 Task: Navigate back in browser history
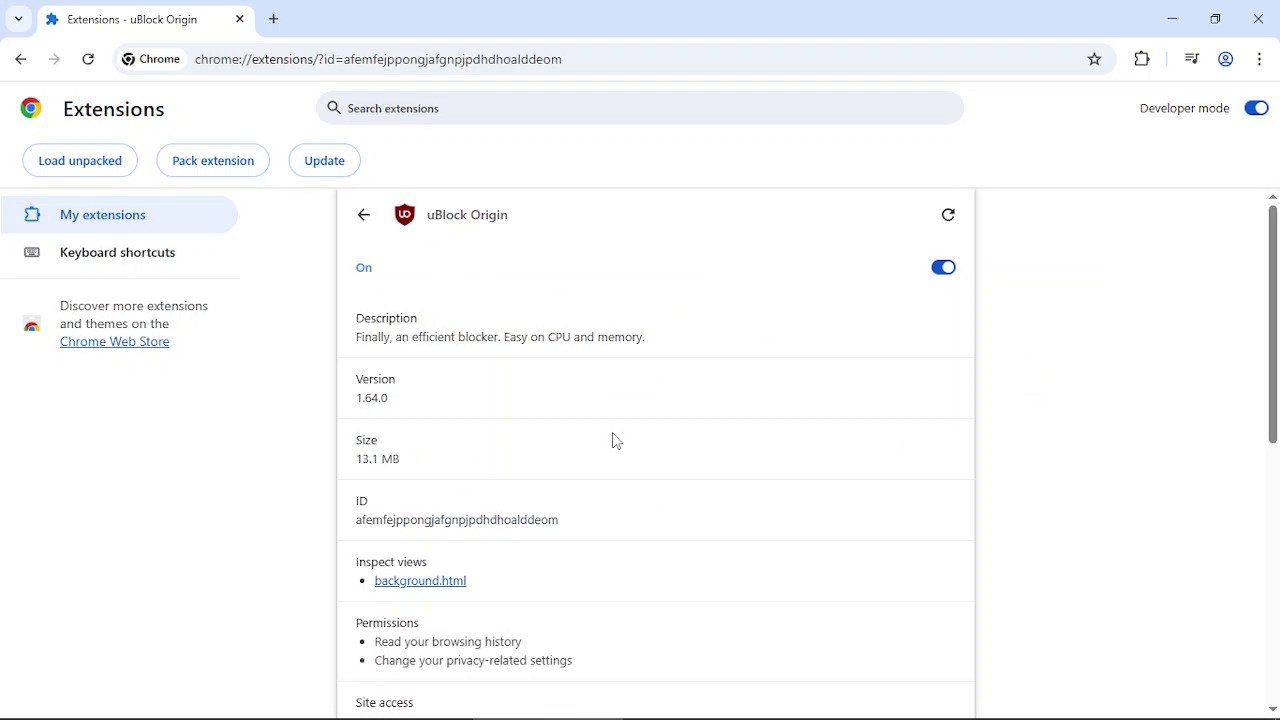[21, 59]
